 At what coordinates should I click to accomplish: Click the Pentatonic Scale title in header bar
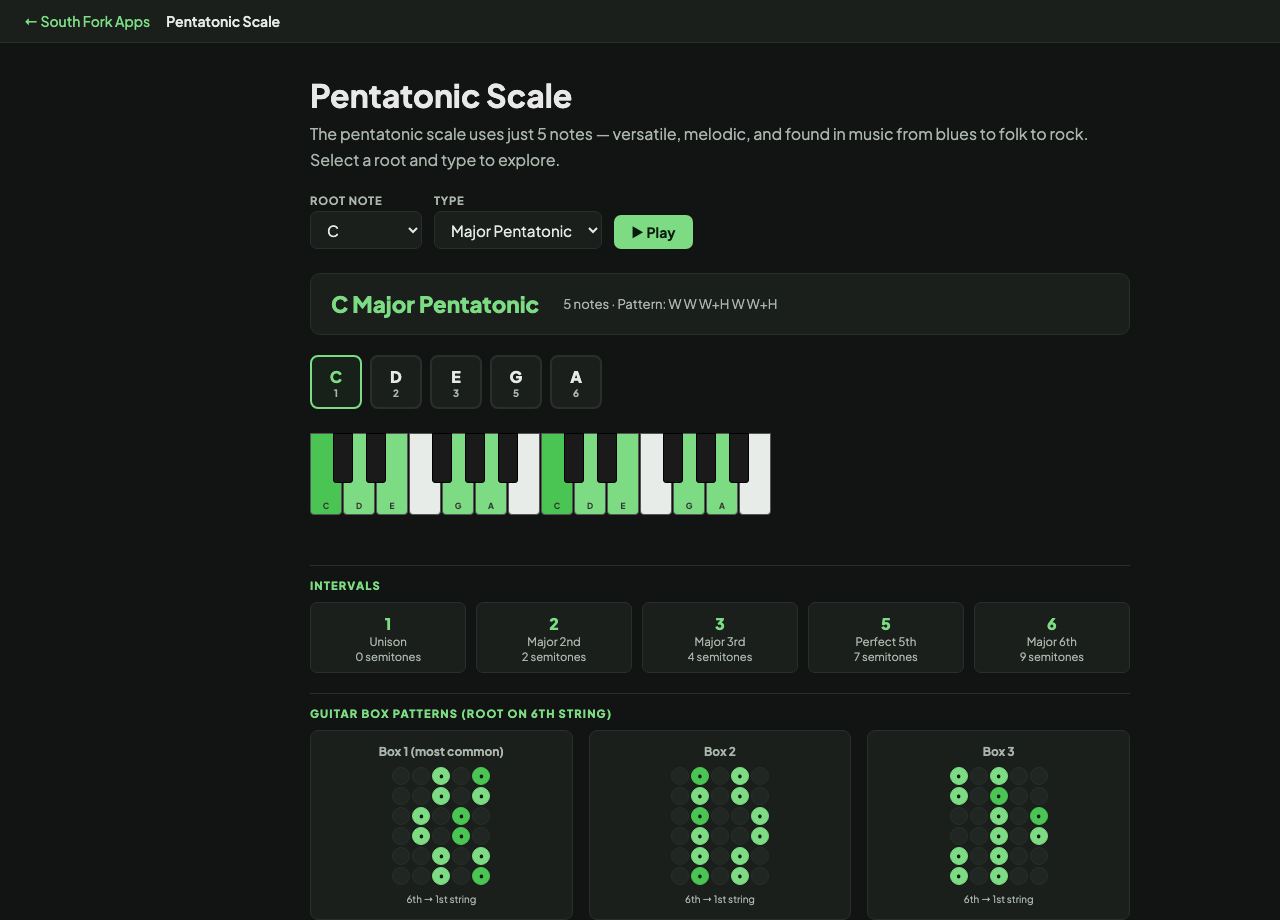pos(223,21)
